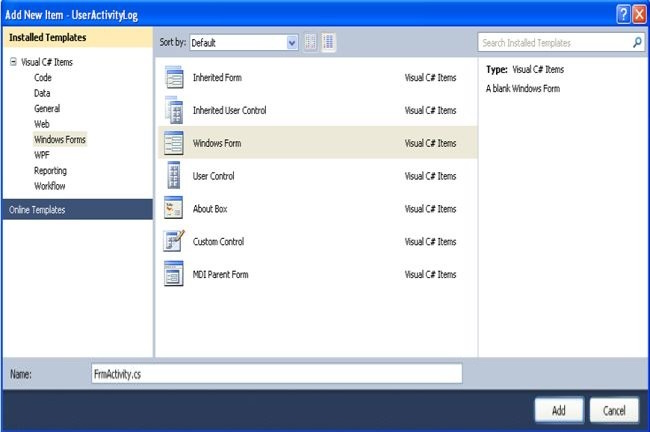Open the Installed Templates section

pos(78,37)
